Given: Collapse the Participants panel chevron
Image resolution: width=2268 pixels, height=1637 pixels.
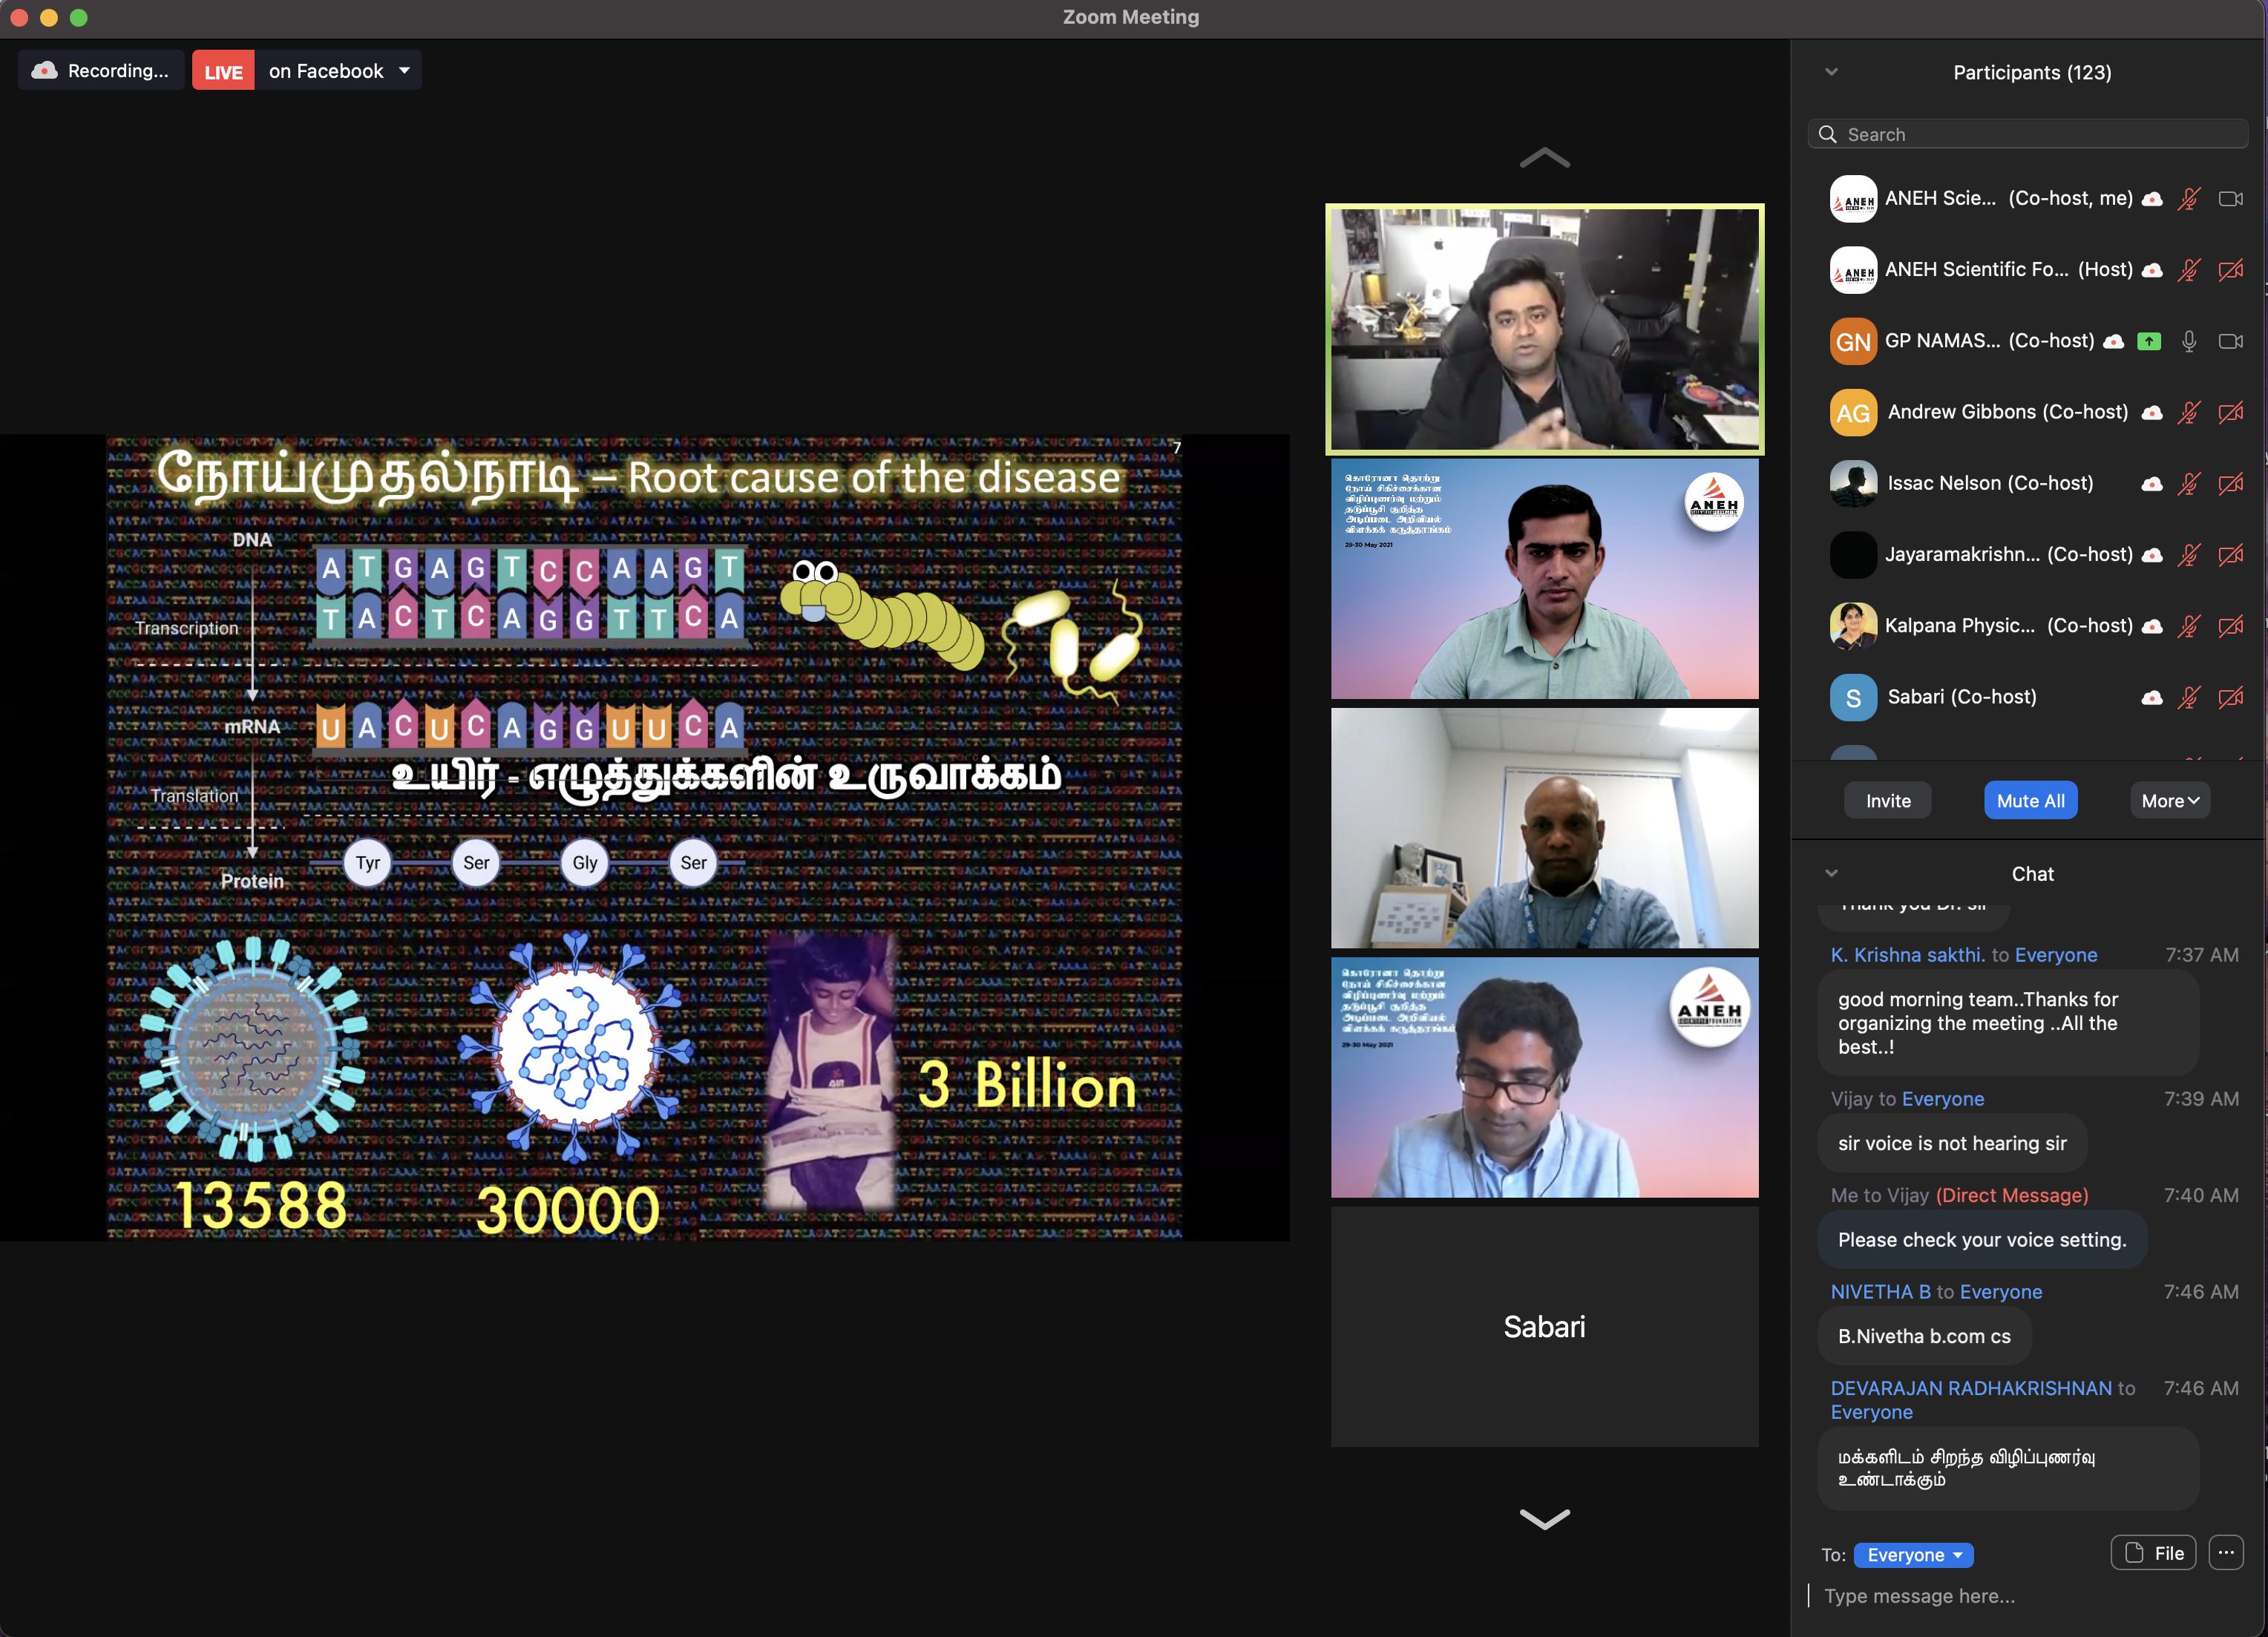Looking at the screenshot, I should (x=1831, y=72).
